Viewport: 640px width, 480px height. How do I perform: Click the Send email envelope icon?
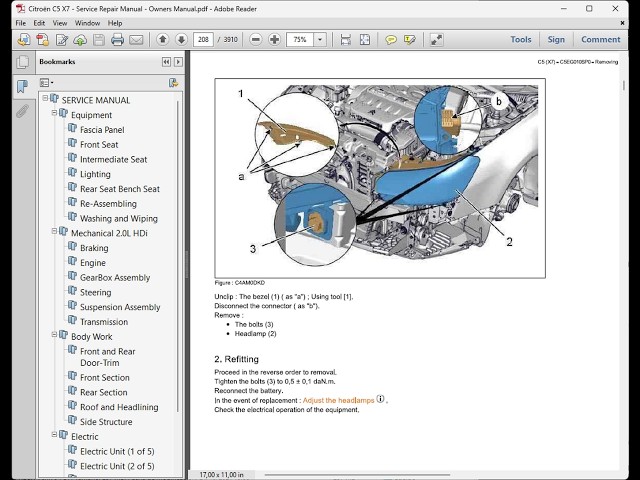(136, 40)
